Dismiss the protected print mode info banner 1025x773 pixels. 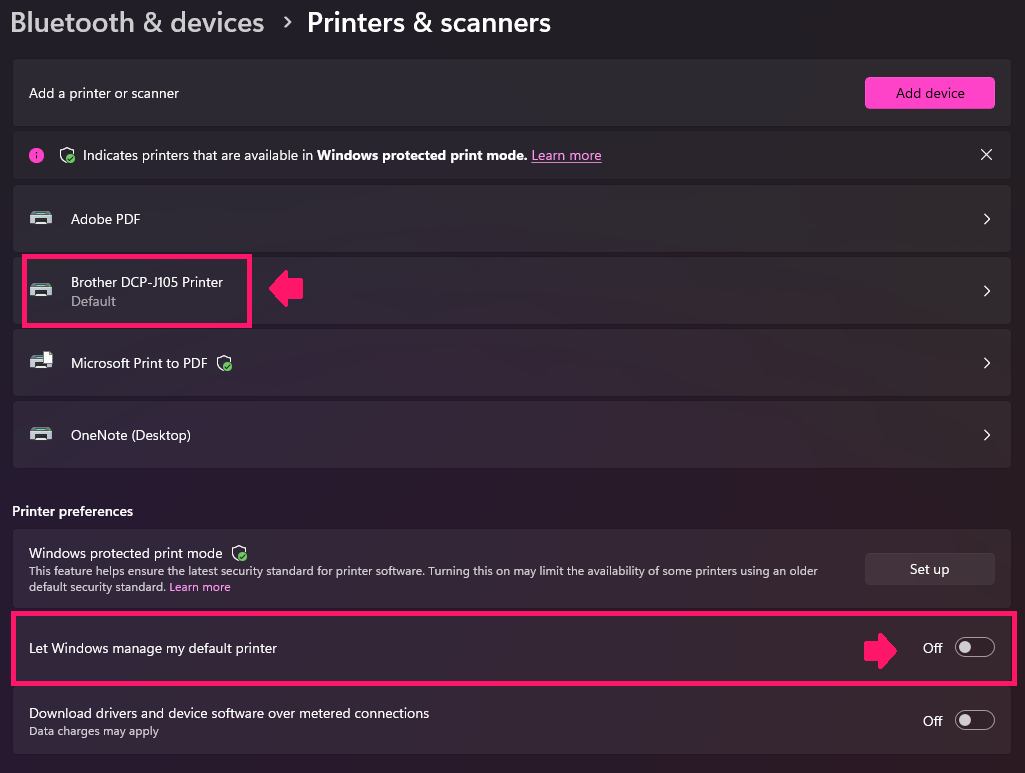coord(986,155)
